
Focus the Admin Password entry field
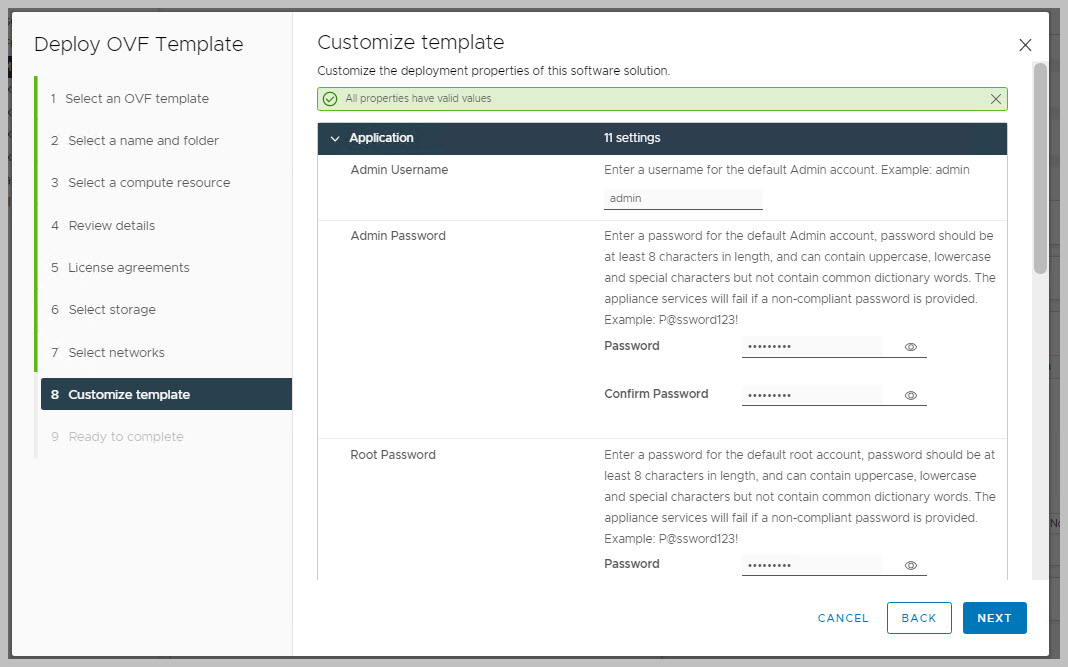812,347
